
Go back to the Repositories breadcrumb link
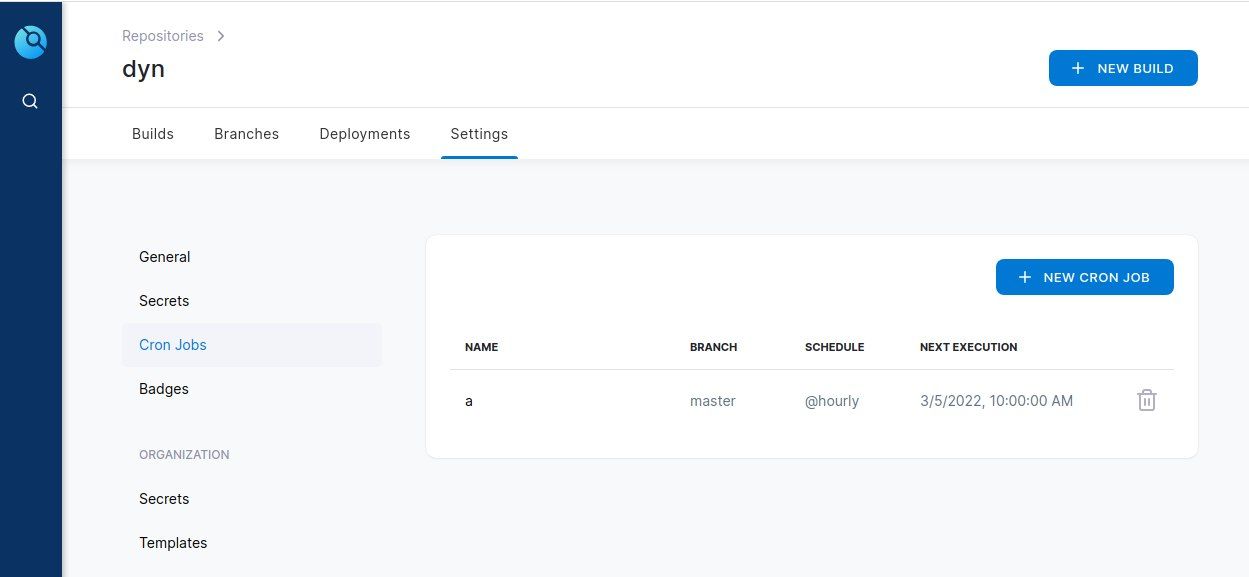pyautogui.click(x=162, y=36)
